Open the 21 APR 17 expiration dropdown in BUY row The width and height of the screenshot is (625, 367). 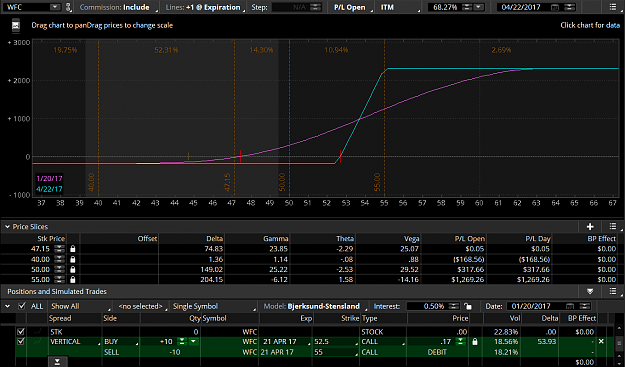click(285, 341)
